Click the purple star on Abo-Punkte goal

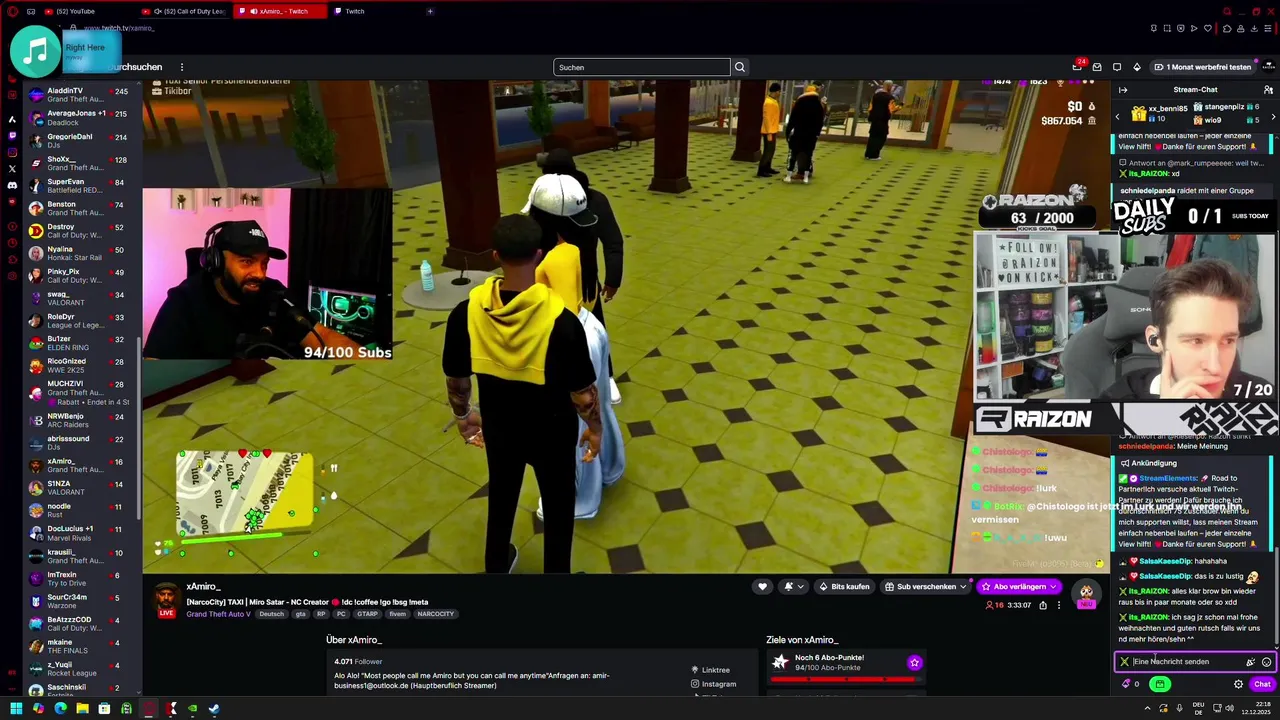coord(914,662)
